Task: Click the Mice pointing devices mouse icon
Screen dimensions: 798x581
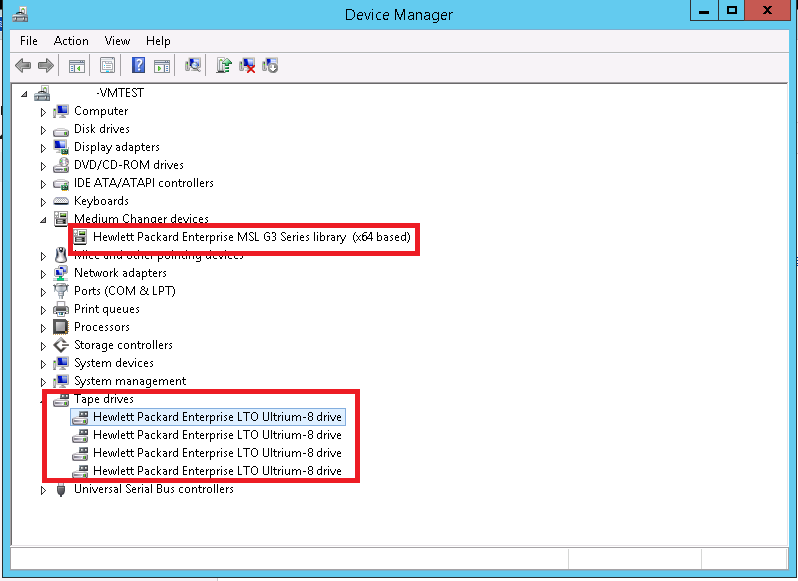Action: 61,255
